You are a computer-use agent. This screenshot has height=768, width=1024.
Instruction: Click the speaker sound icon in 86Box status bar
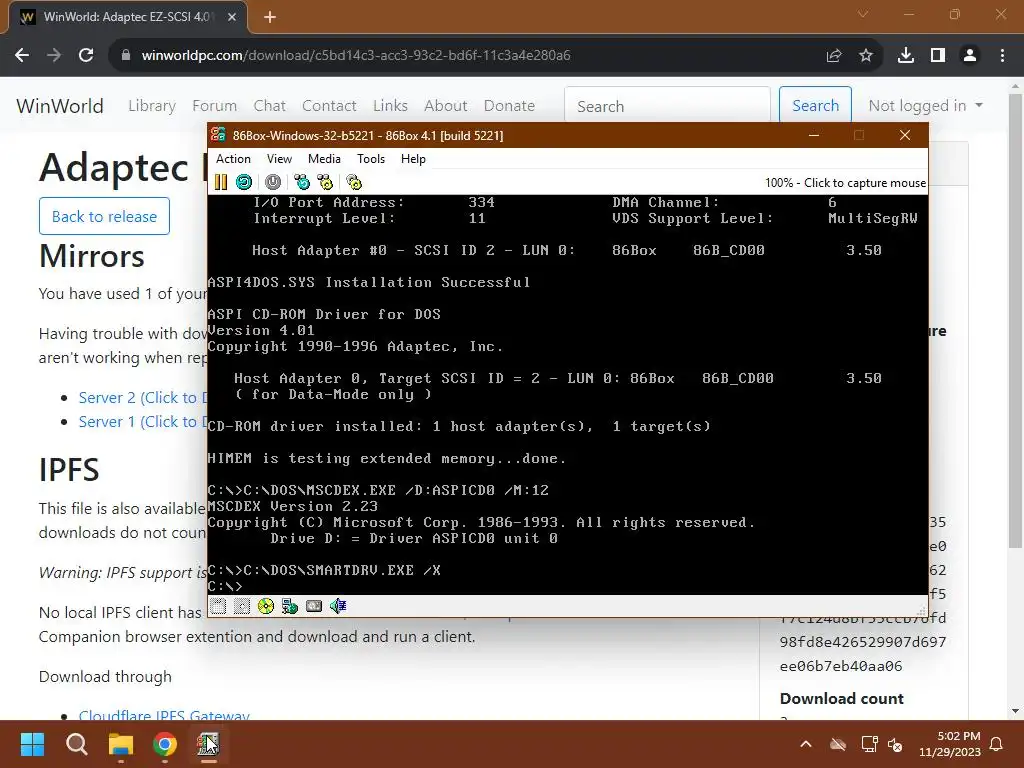[x=338, y=606]
